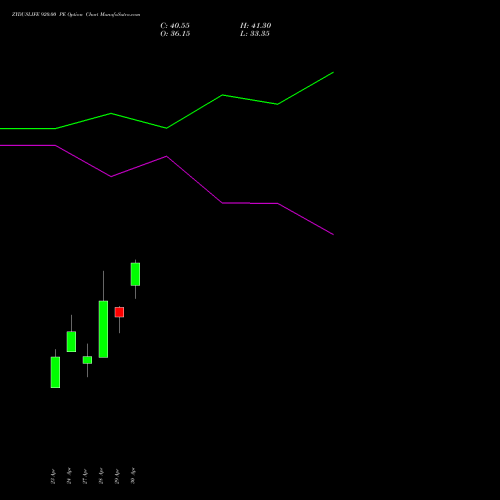
Task: Click the '23 Apr' date axis label
Action: coord(53,476)
